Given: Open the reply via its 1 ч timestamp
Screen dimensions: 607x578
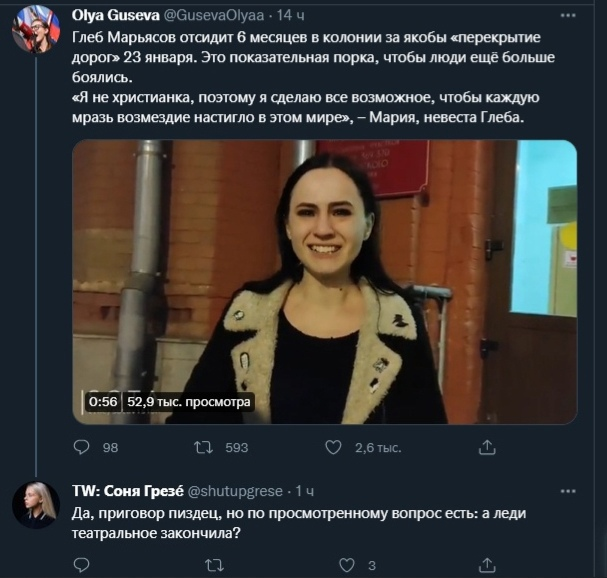Looking at the screenshot, I should (x=305, y=491).
